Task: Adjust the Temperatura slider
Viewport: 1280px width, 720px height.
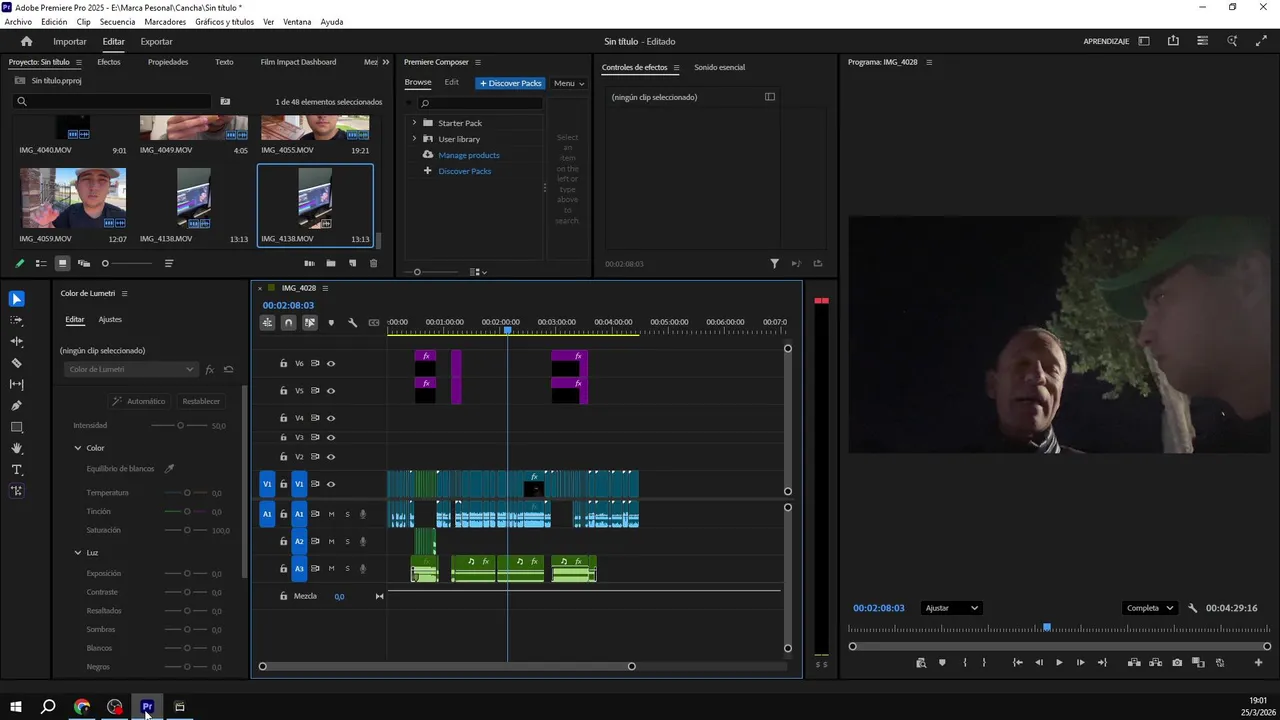Action: 187,493
